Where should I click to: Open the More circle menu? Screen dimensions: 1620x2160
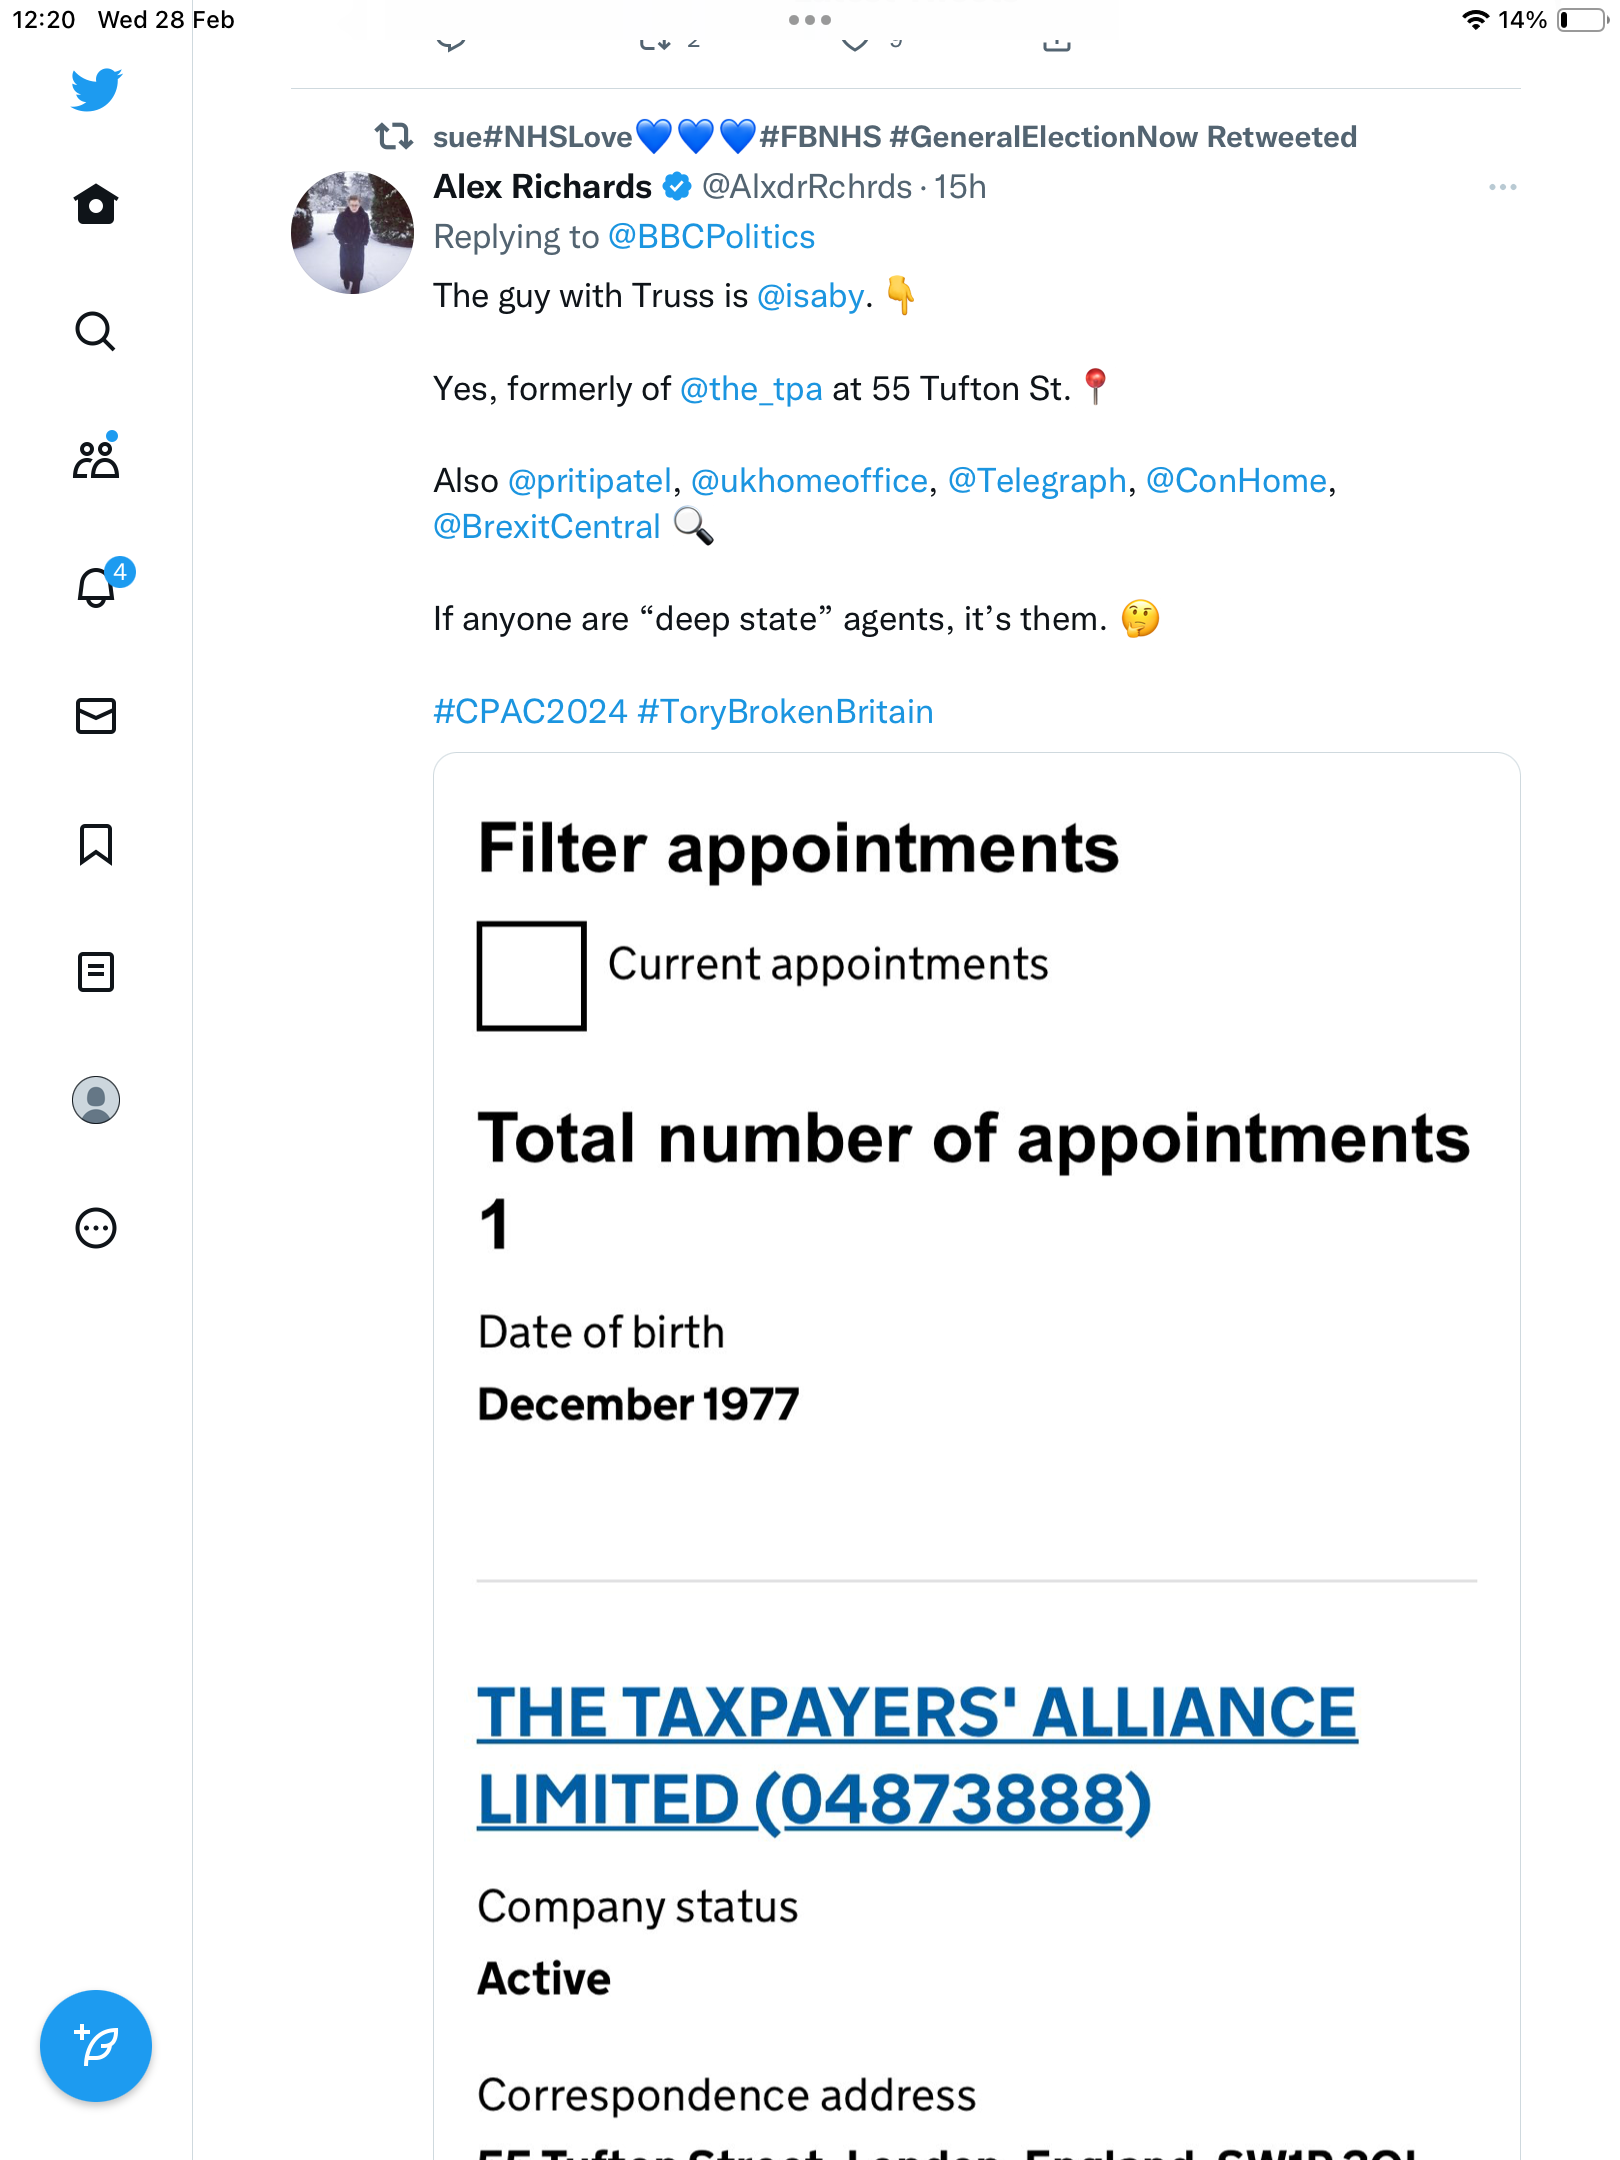click(96, 1228)
